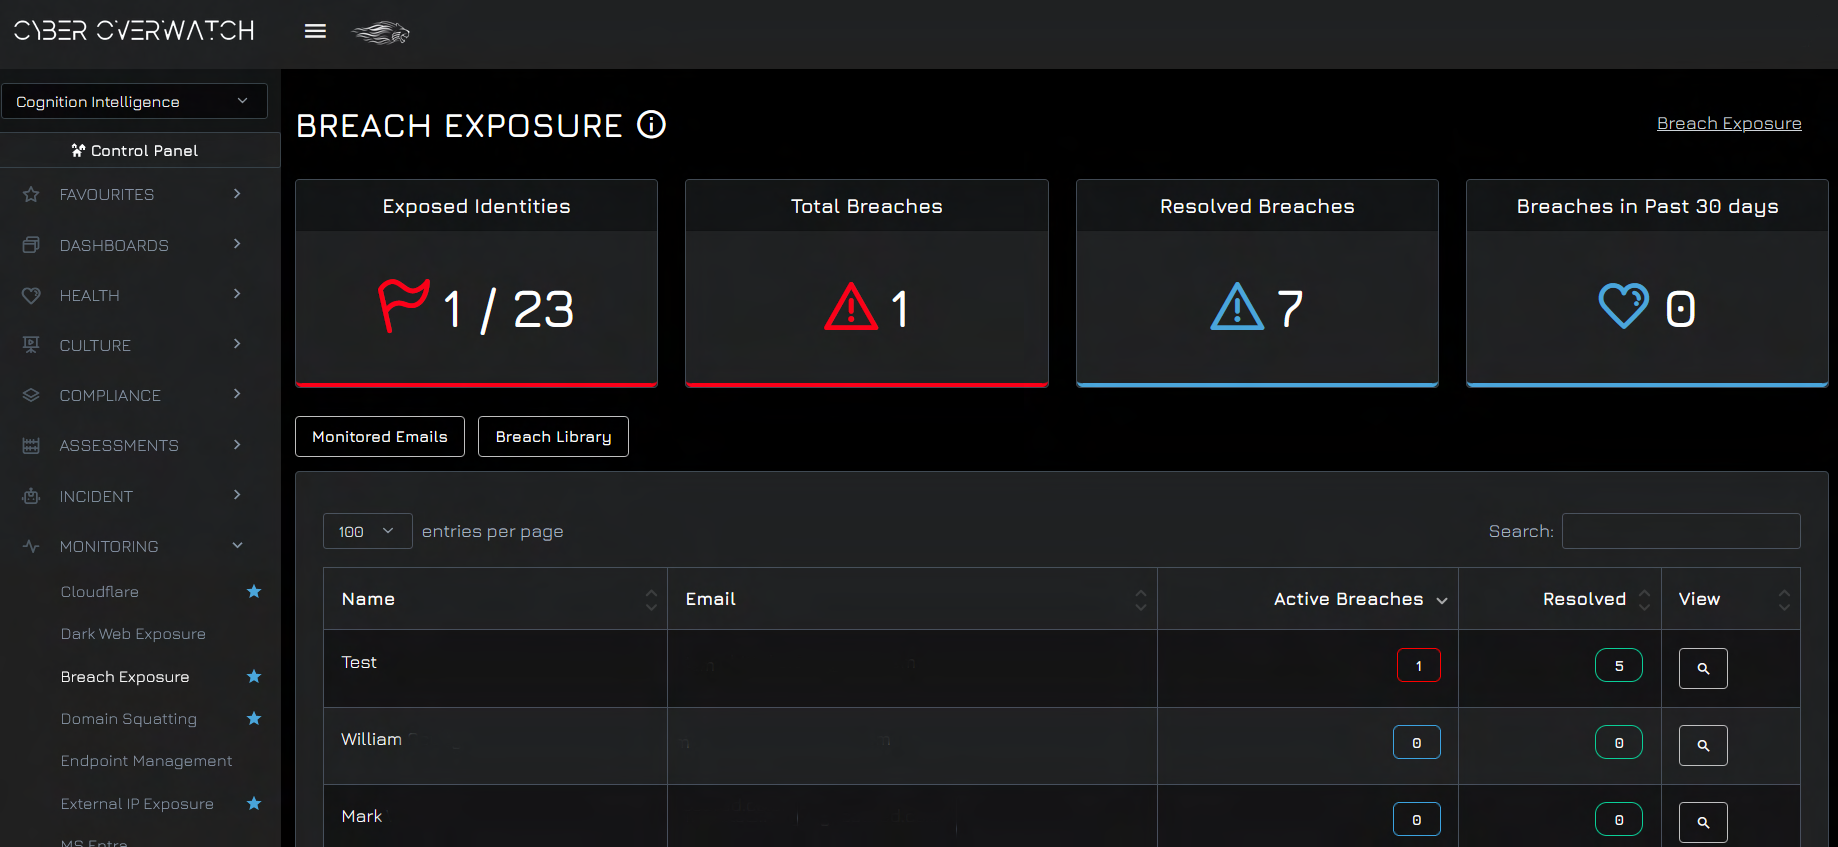Image resolution: width=1838 pixels, height=847 pixels.
Task: Change the entries per page dropdown
Action: (367, 531)
